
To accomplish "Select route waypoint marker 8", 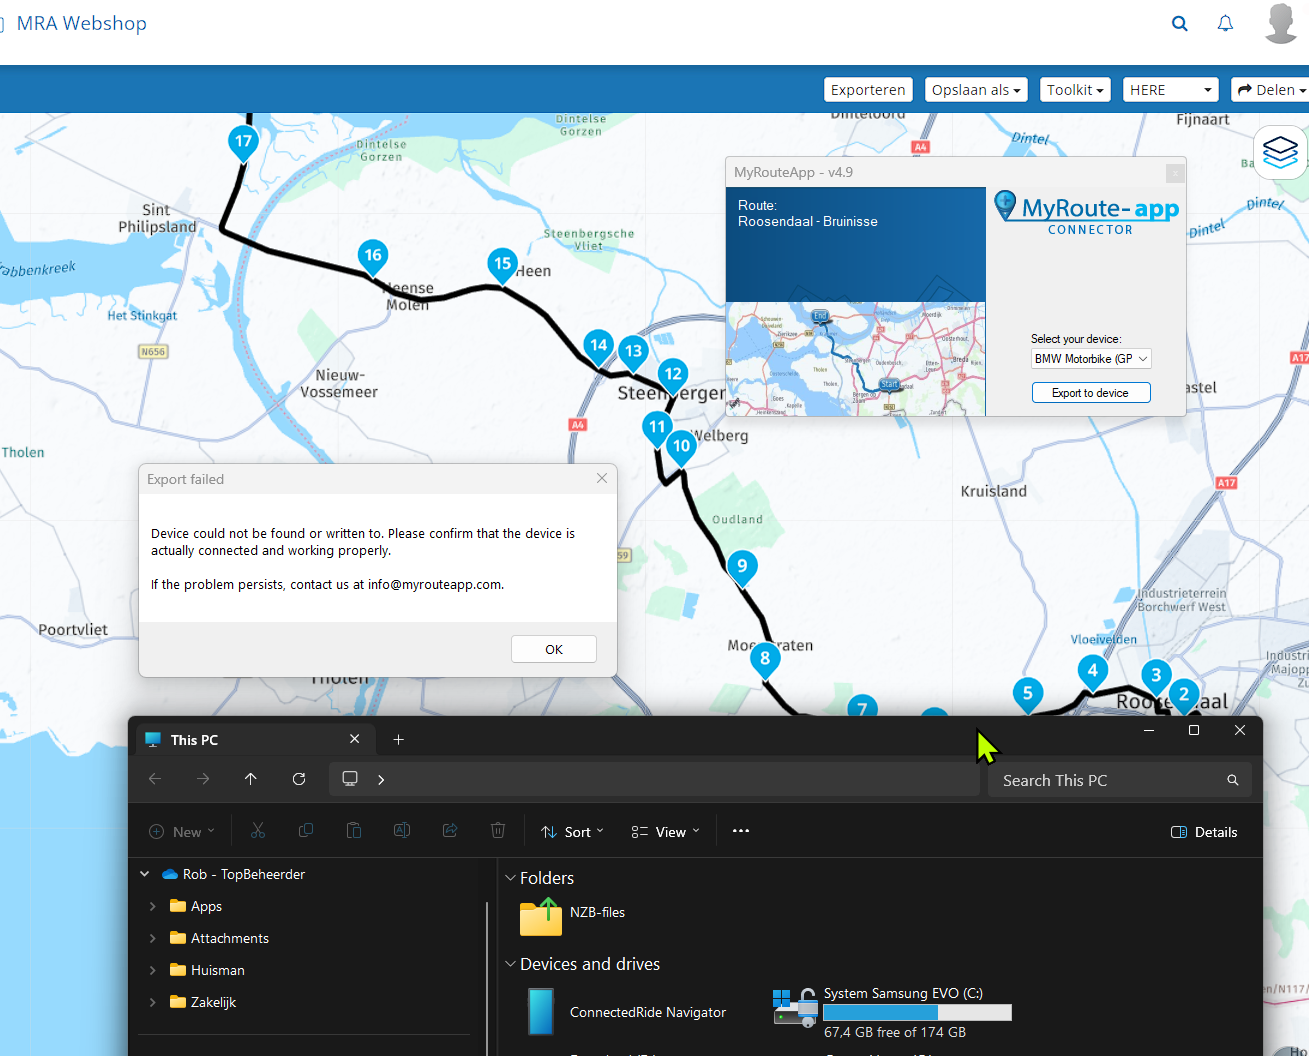I will (765, 659).
